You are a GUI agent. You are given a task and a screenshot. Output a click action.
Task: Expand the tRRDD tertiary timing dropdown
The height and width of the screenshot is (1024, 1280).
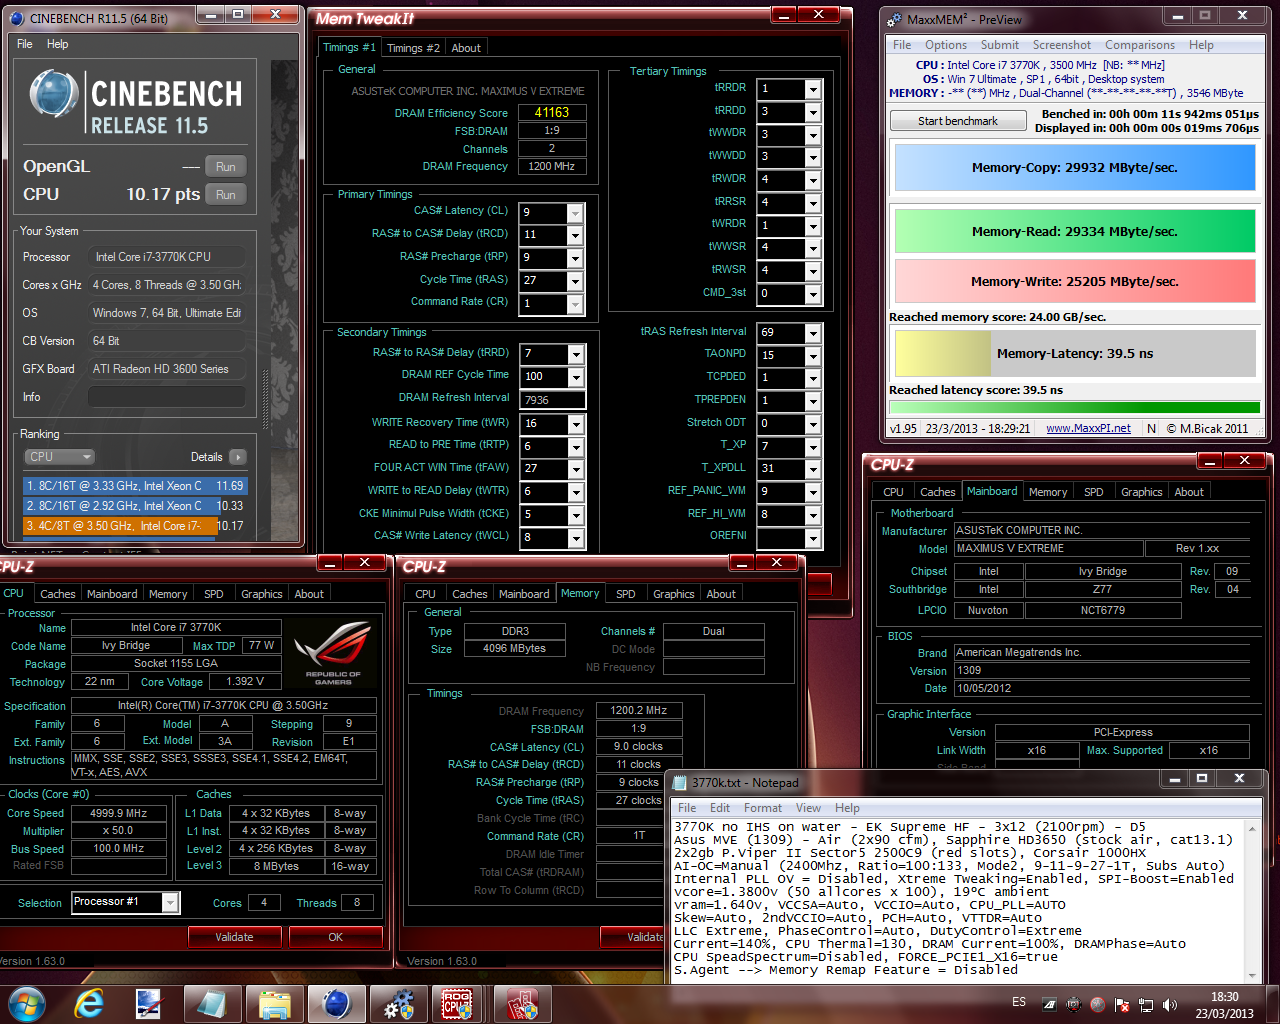pos(813,112)
